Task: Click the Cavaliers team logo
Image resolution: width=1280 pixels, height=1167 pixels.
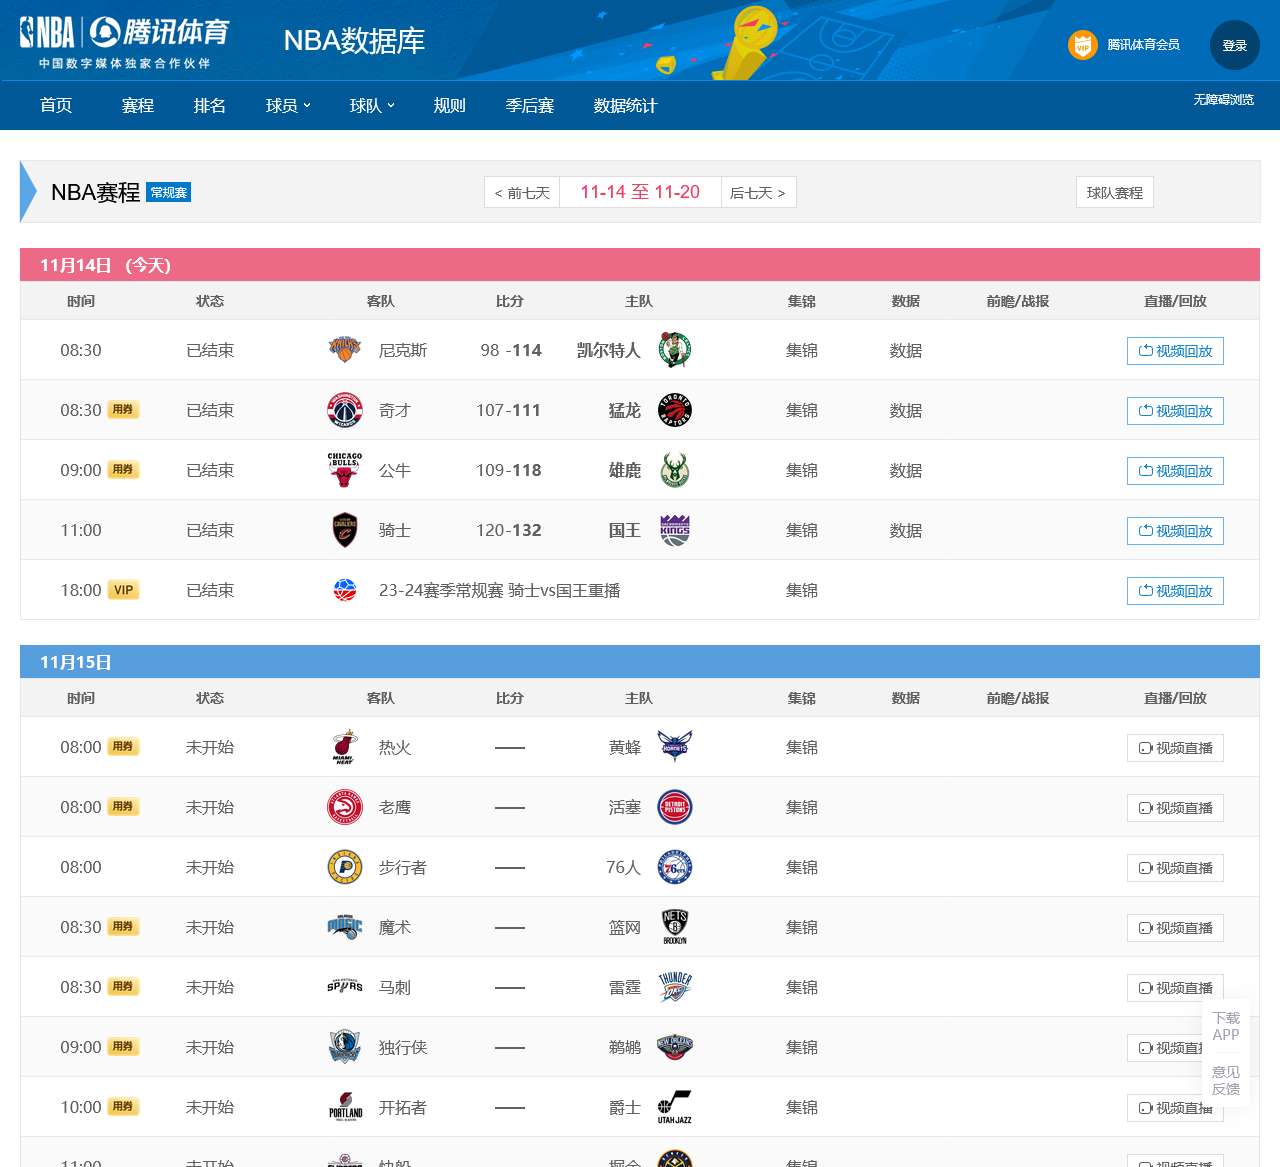Action: pos(345,530)
